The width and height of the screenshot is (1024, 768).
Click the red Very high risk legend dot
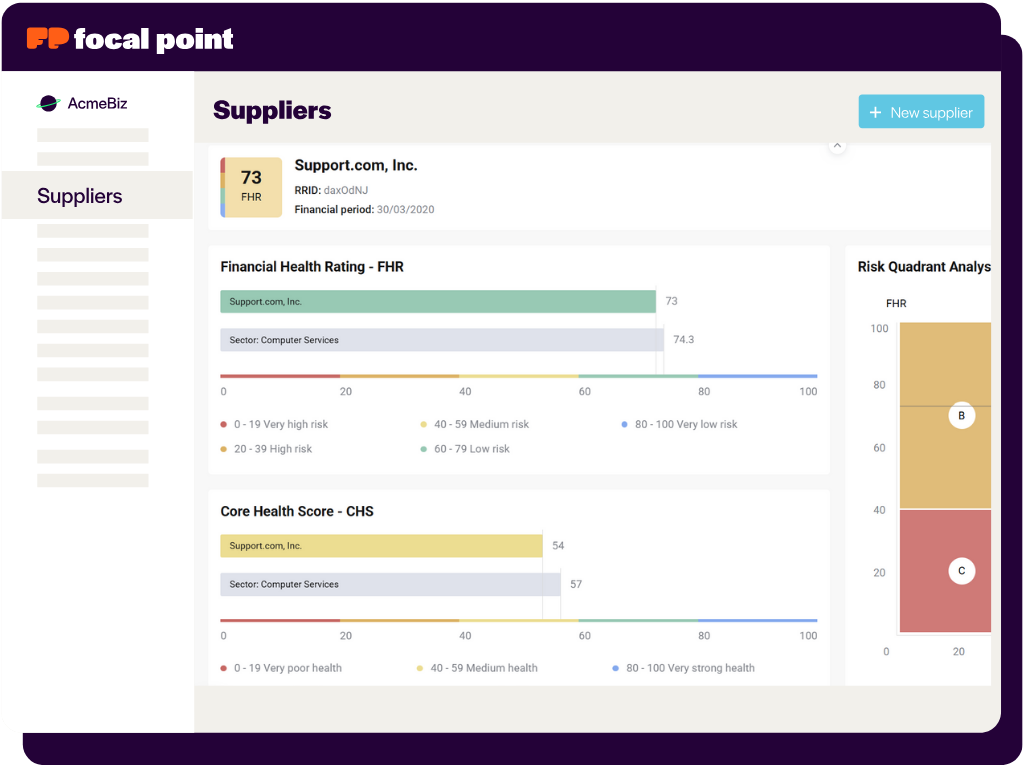223,424
